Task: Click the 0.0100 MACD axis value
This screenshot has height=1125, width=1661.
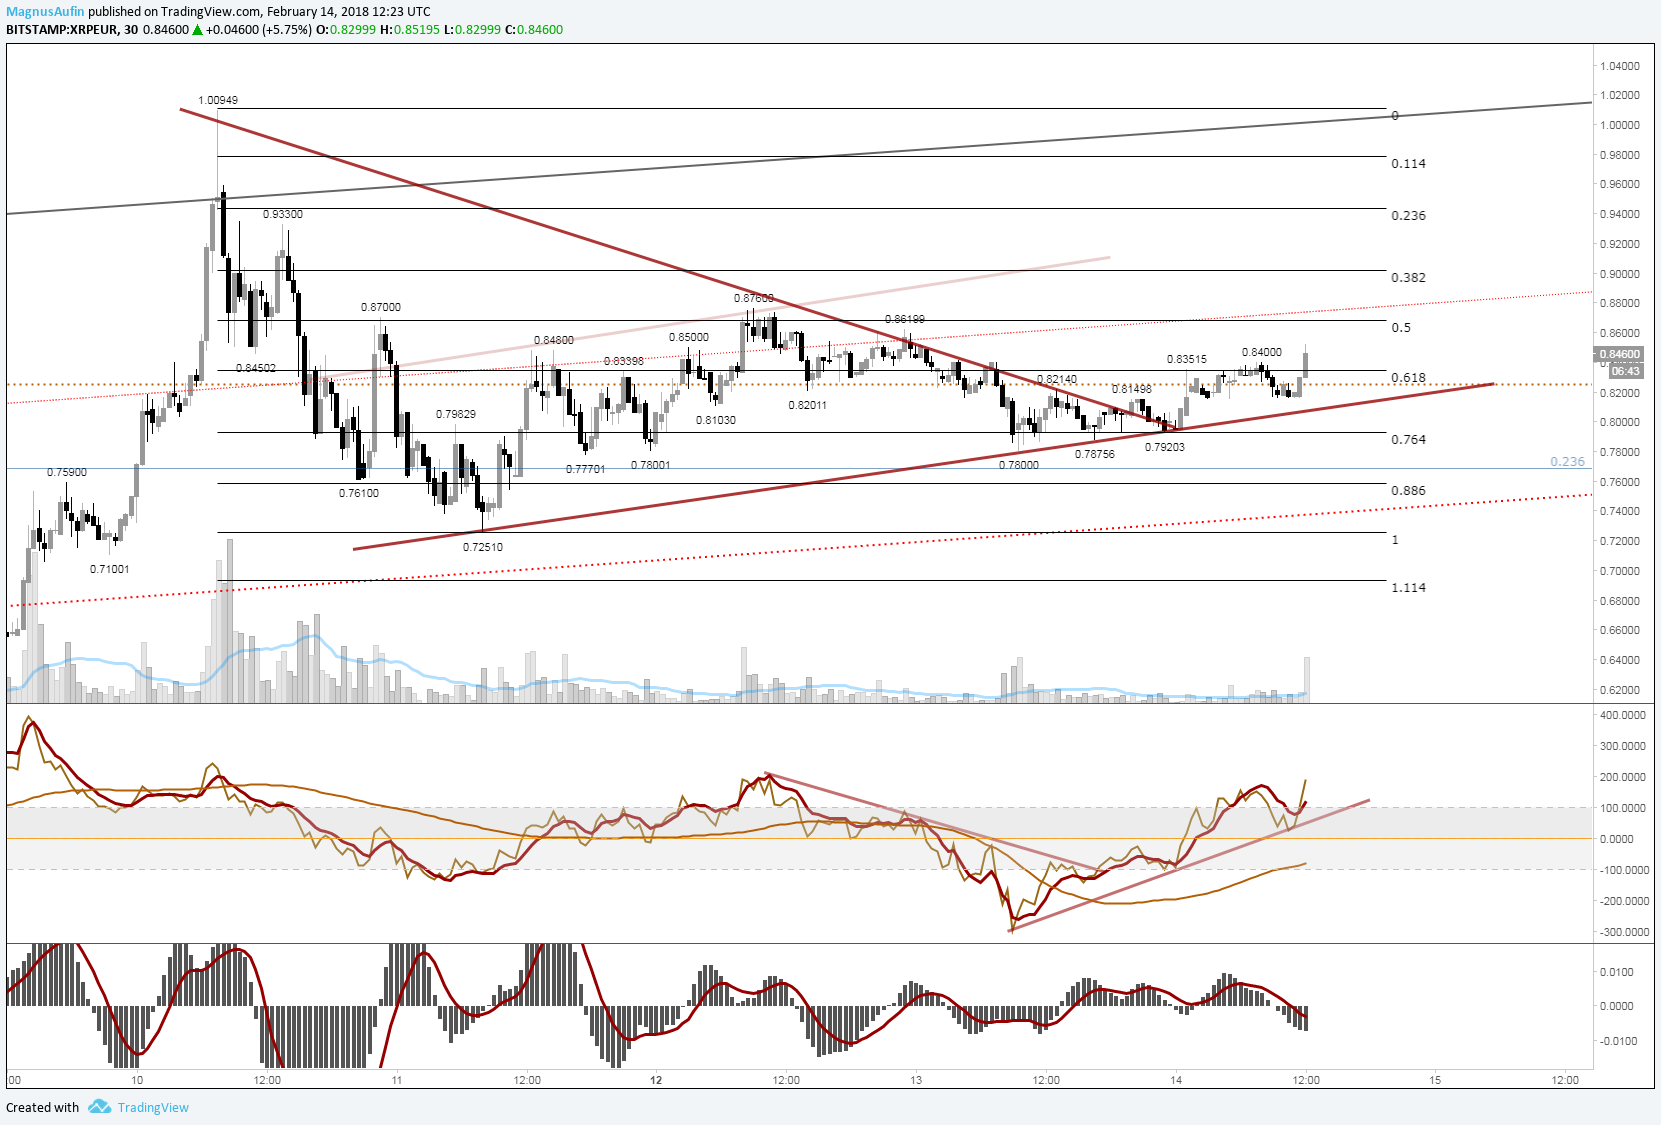Action: [1617, 972]
